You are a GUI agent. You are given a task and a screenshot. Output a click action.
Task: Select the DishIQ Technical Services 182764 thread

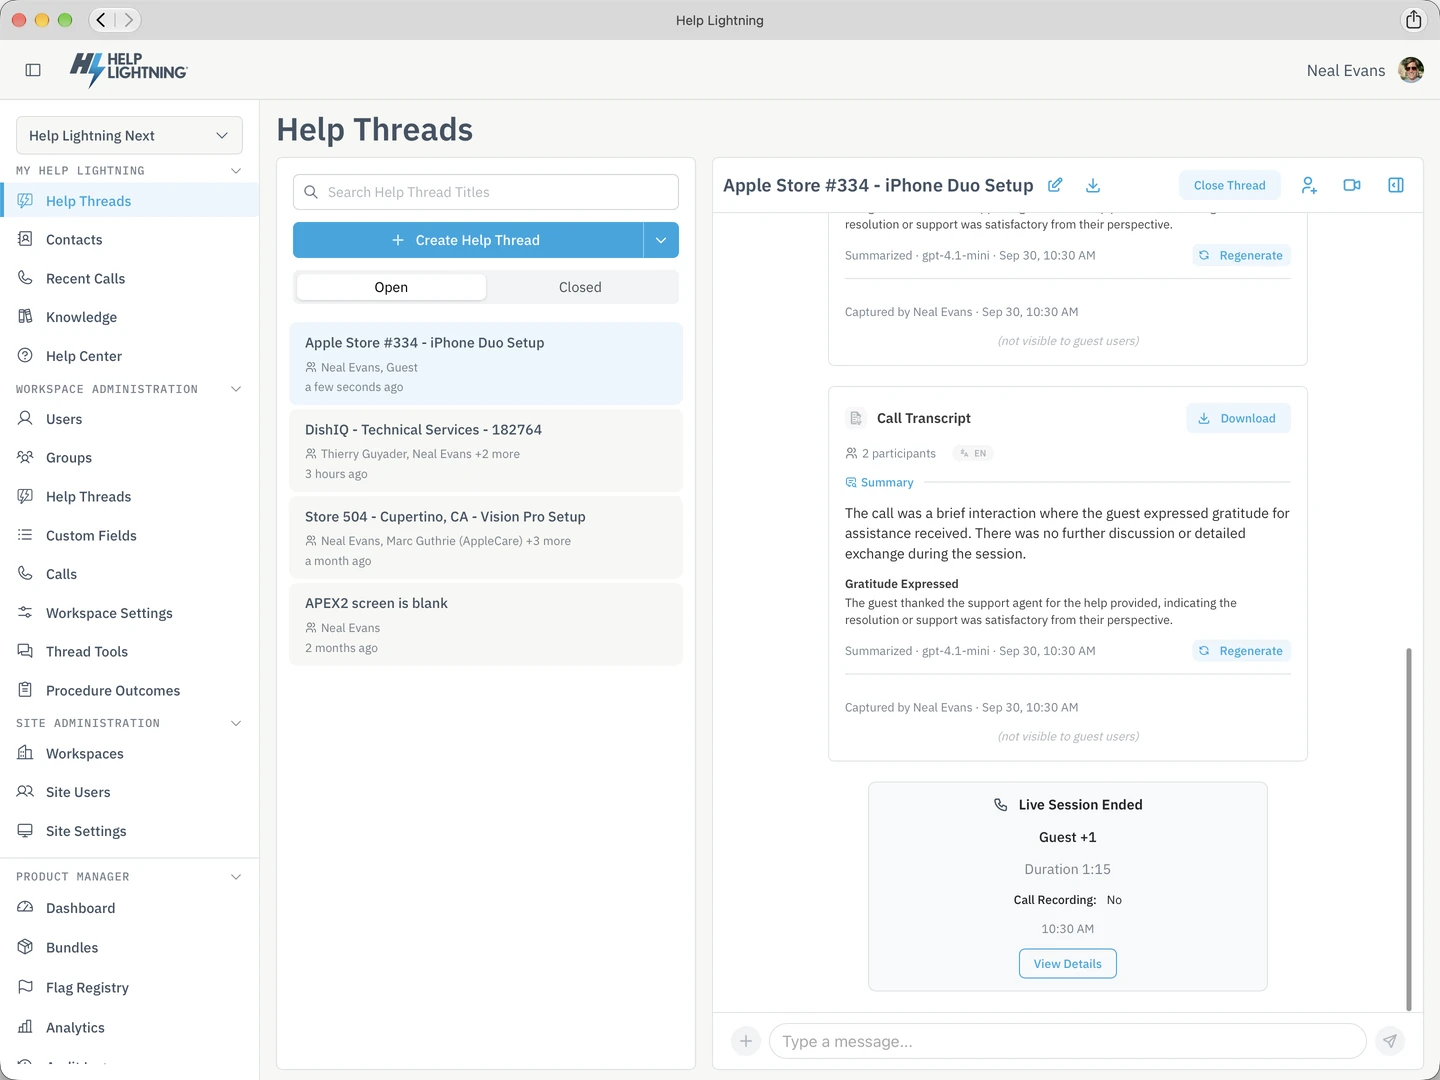[x=486, y=451]
